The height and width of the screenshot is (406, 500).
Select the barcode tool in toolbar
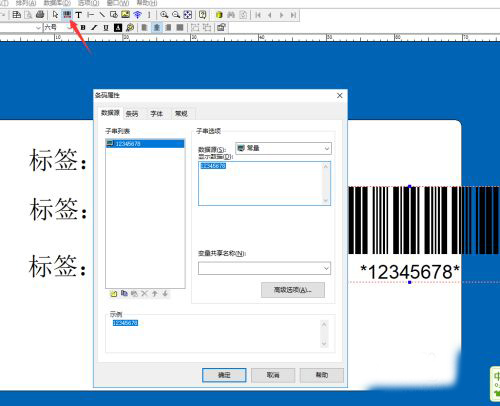point(67,15)
